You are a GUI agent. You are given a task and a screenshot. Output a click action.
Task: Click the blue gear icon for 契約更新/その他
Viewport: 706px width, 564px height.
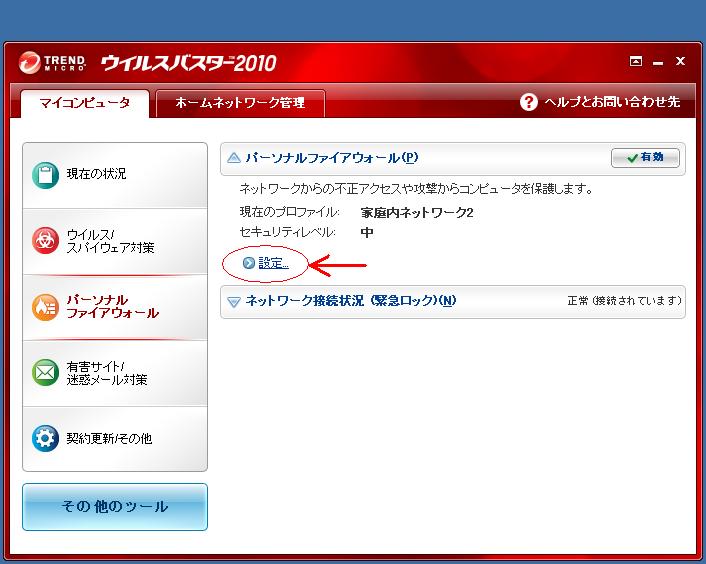coord(46,438)
